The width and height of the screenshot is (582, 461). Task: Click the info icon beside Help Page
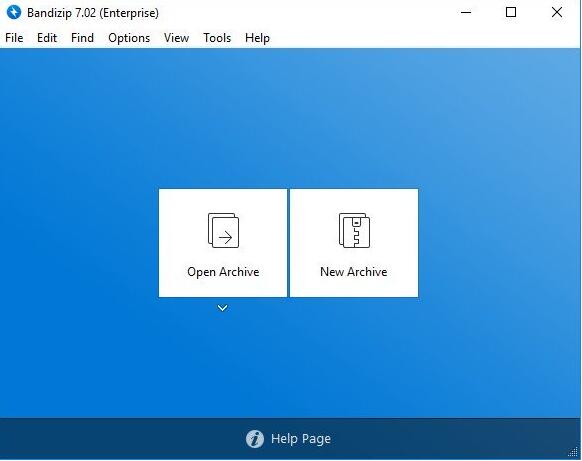tap(255, 439)
